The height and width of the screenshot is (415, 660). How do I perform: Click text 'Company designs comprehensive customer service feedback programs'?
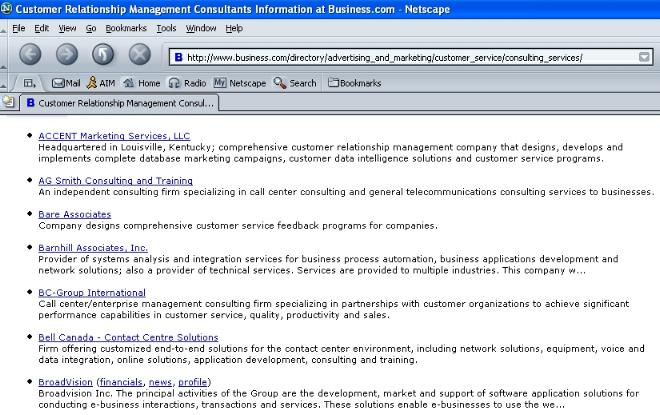coord(202,226)
